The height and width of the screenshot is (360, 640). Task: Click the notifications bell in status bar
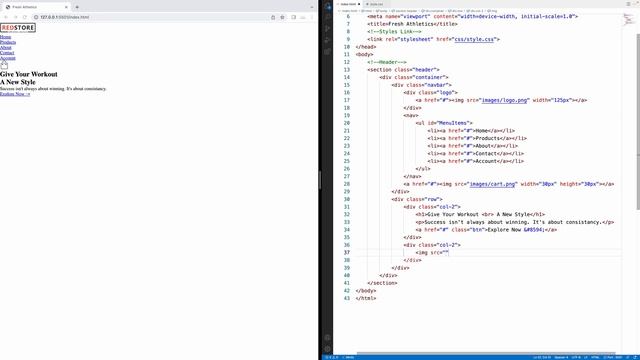(636, 358)
